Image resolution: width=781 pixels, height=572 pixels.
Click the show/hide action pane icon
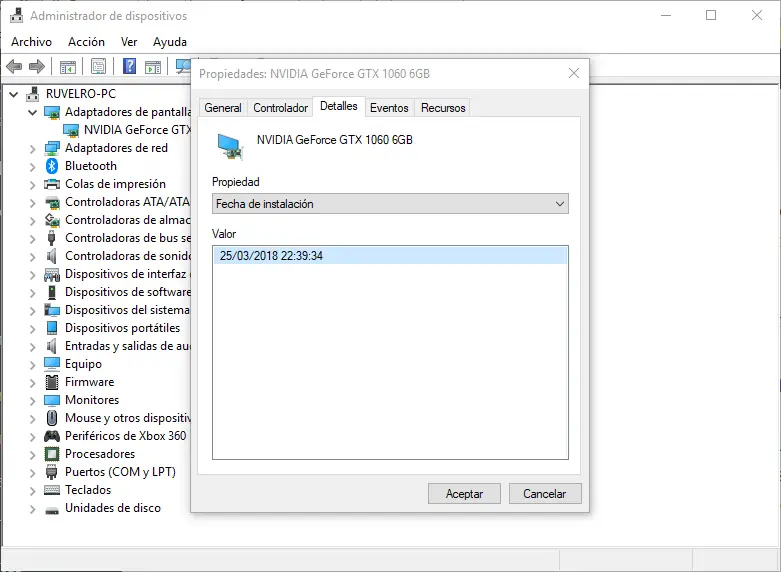click(x=153, y=66)
